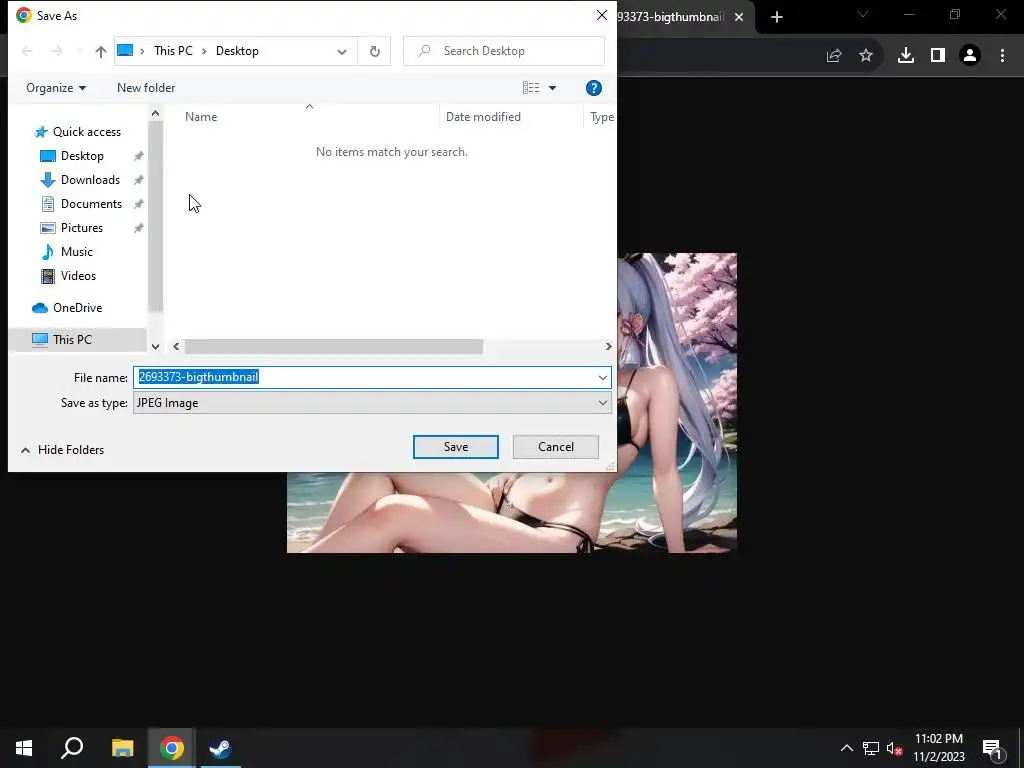Bookmark this tab with the star icon

pos(866,56)
